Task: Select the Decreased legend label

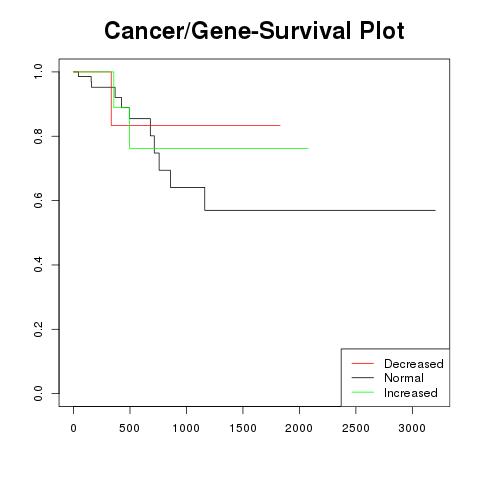Action: [414, 364]
